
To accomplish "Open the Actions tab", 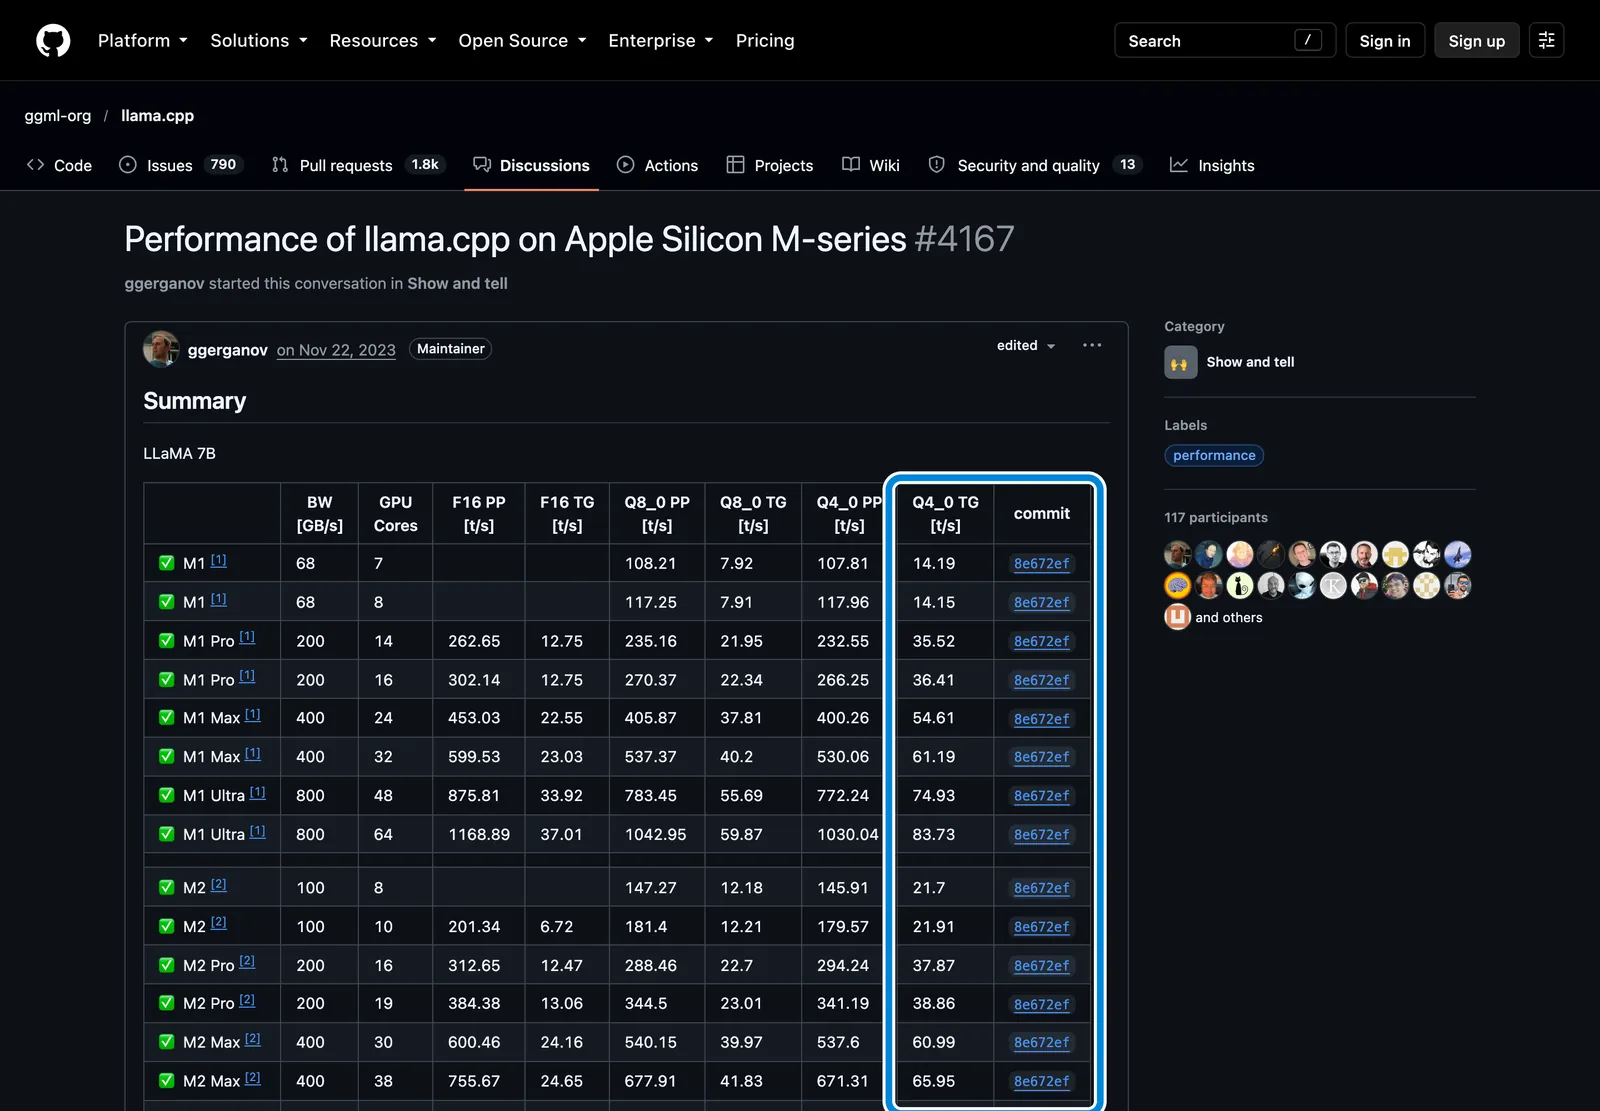I will 657,165.
